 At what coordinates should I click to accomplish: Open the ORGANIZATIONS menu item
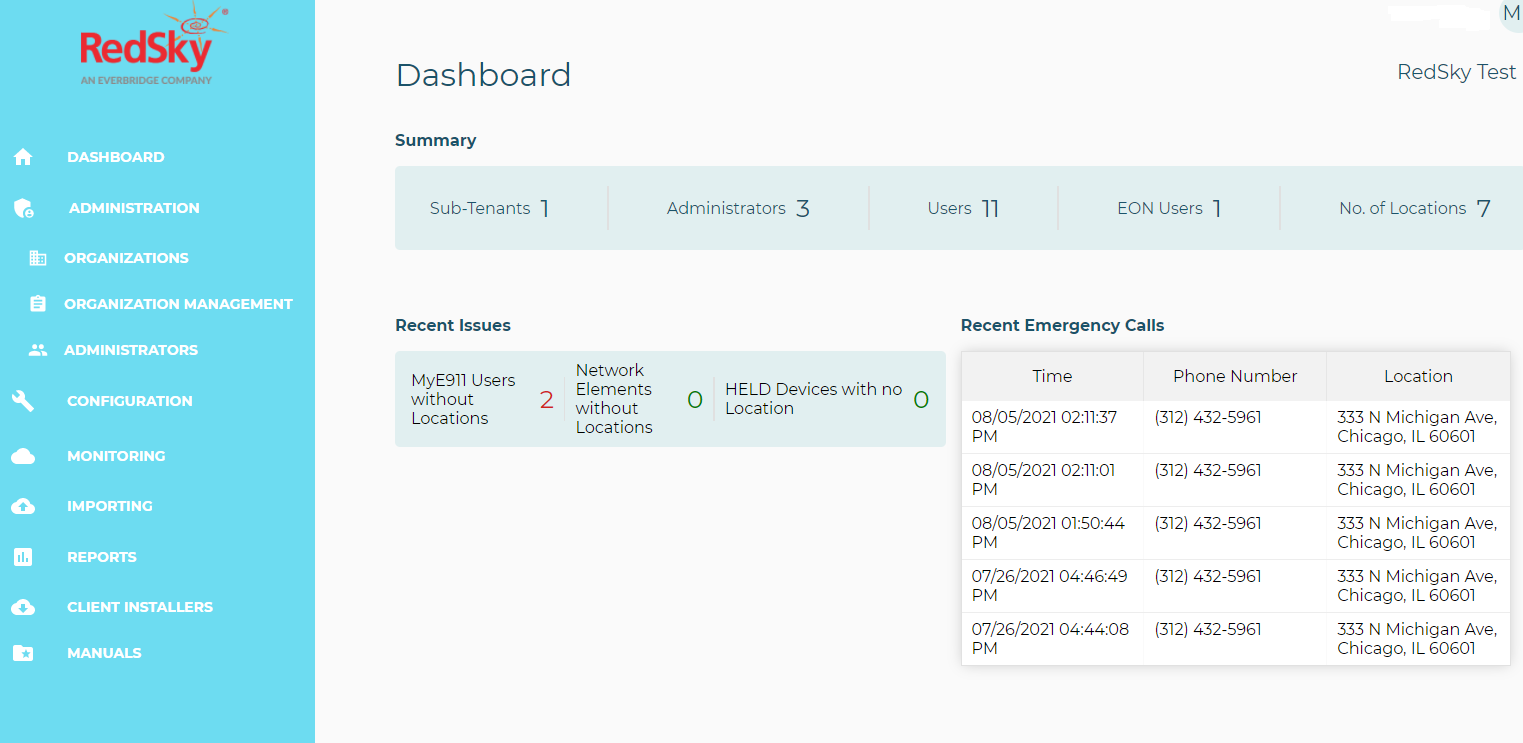(x=126, y=258)
